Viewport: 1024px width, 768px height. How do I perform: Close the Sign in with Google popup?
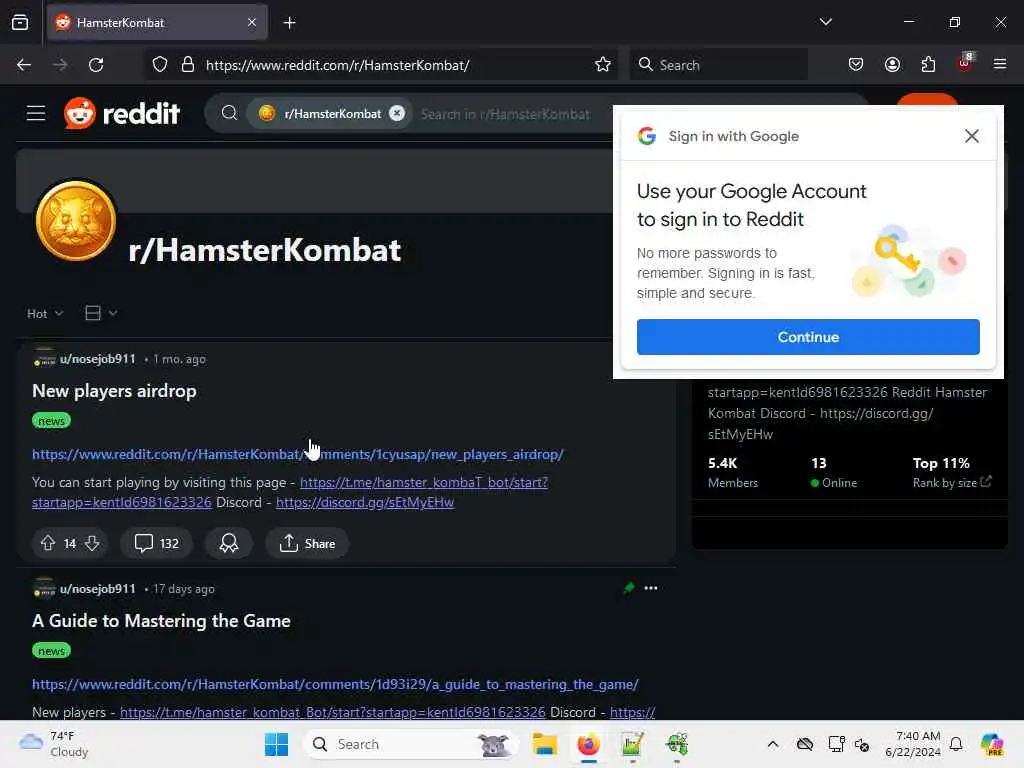(971, 136)
